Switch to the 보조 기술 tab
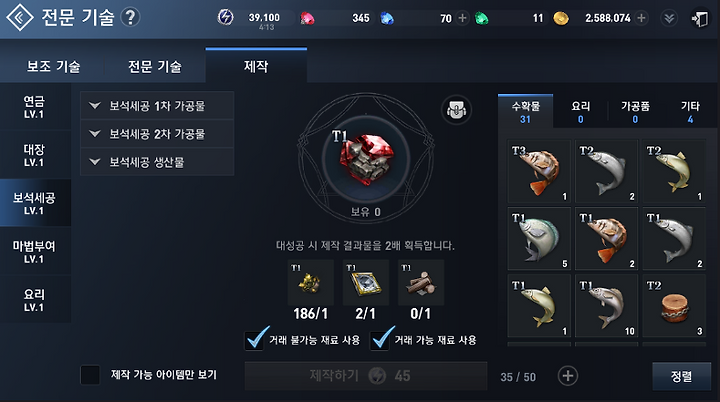 53,67
